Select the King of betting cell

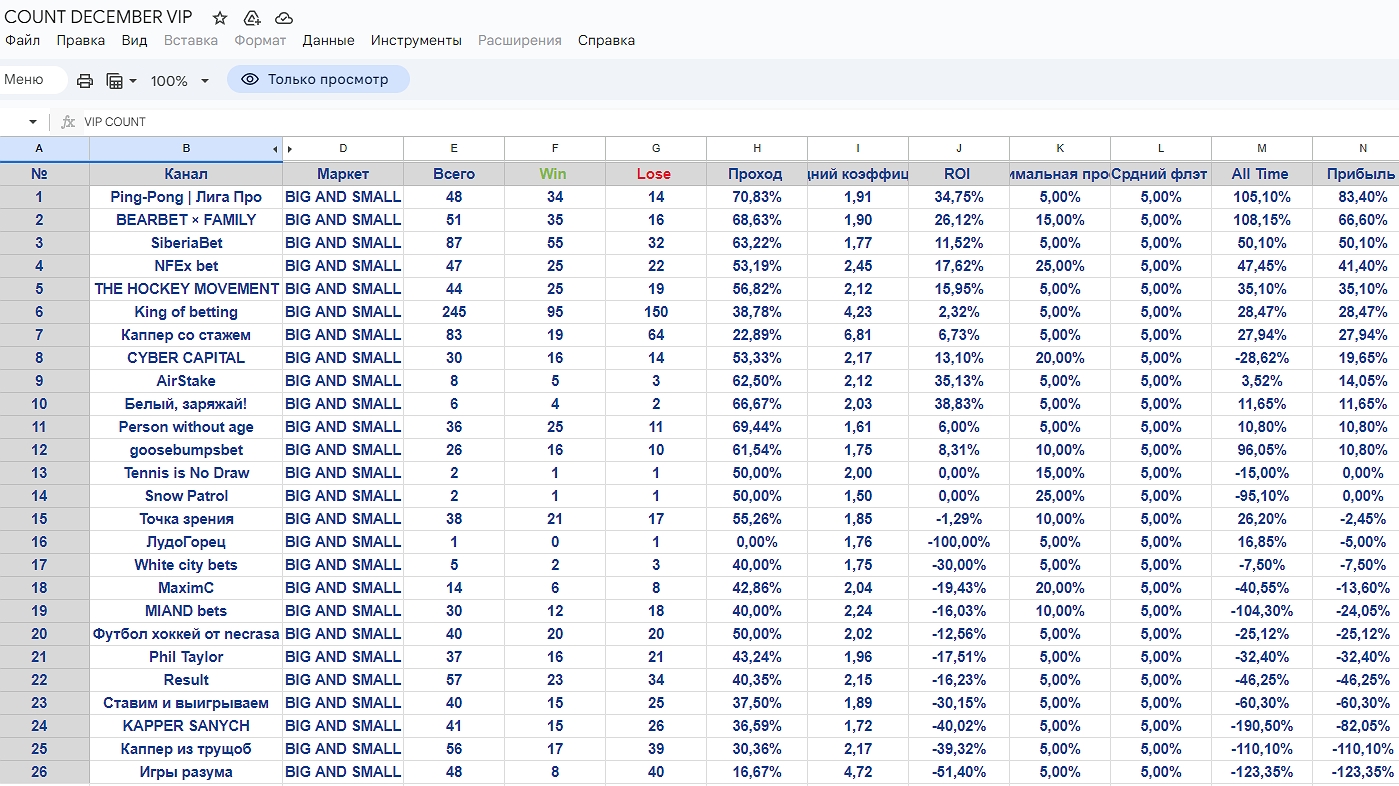coord(186,312)
